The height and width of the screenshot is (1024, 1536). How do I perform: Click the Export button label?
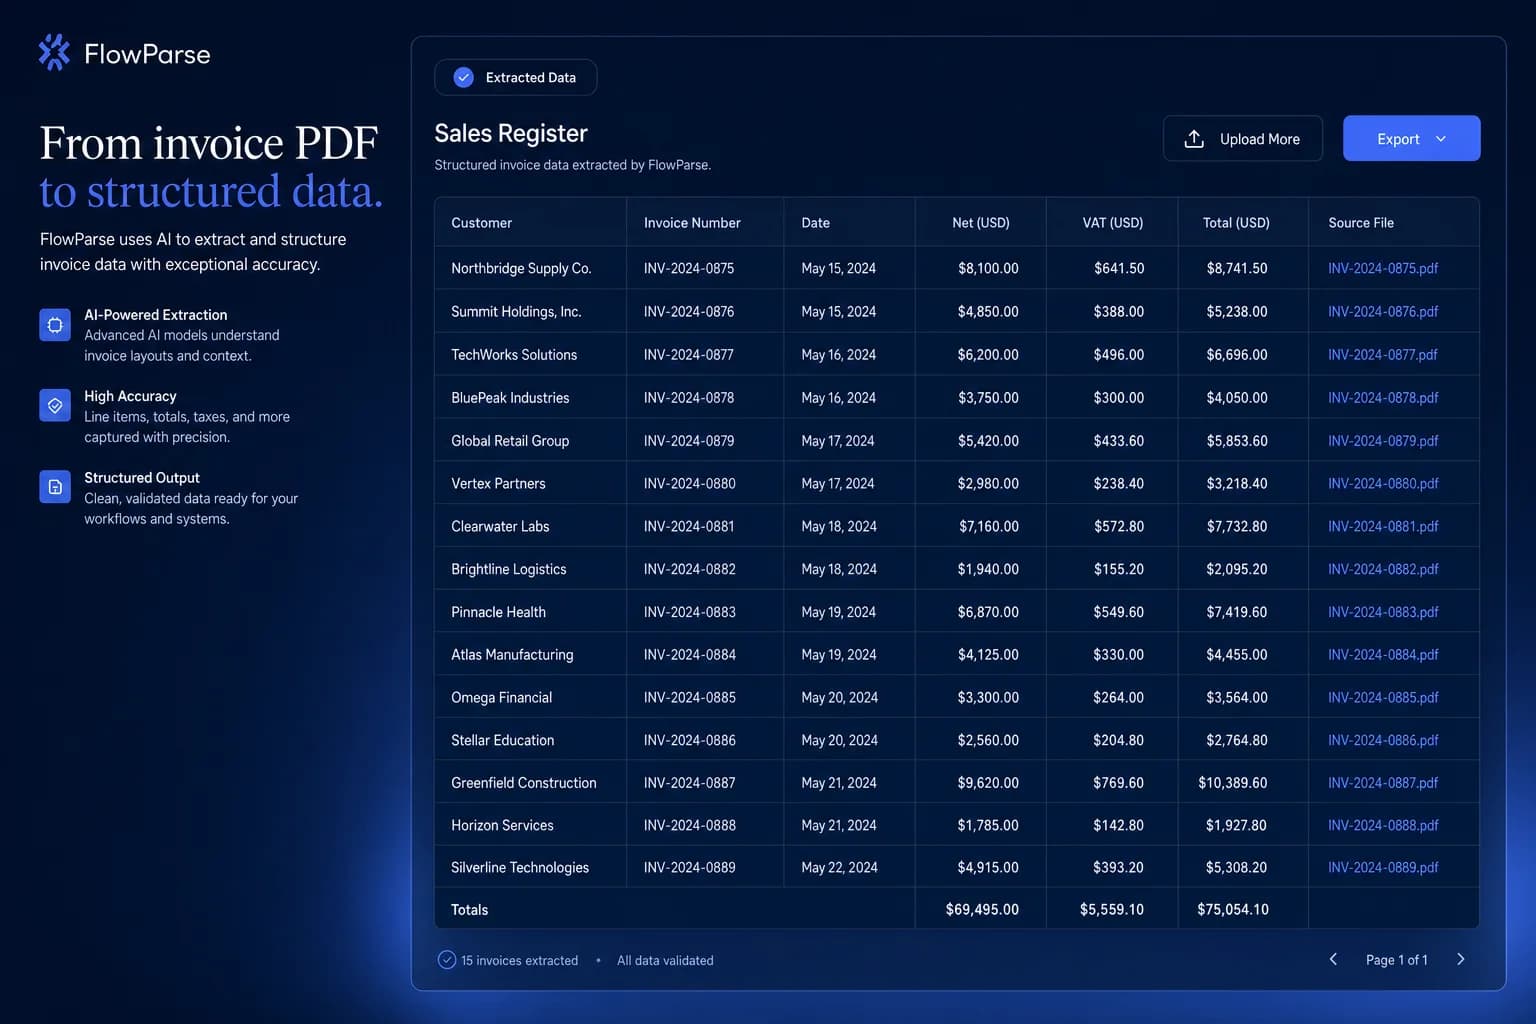click(1398, 139)
